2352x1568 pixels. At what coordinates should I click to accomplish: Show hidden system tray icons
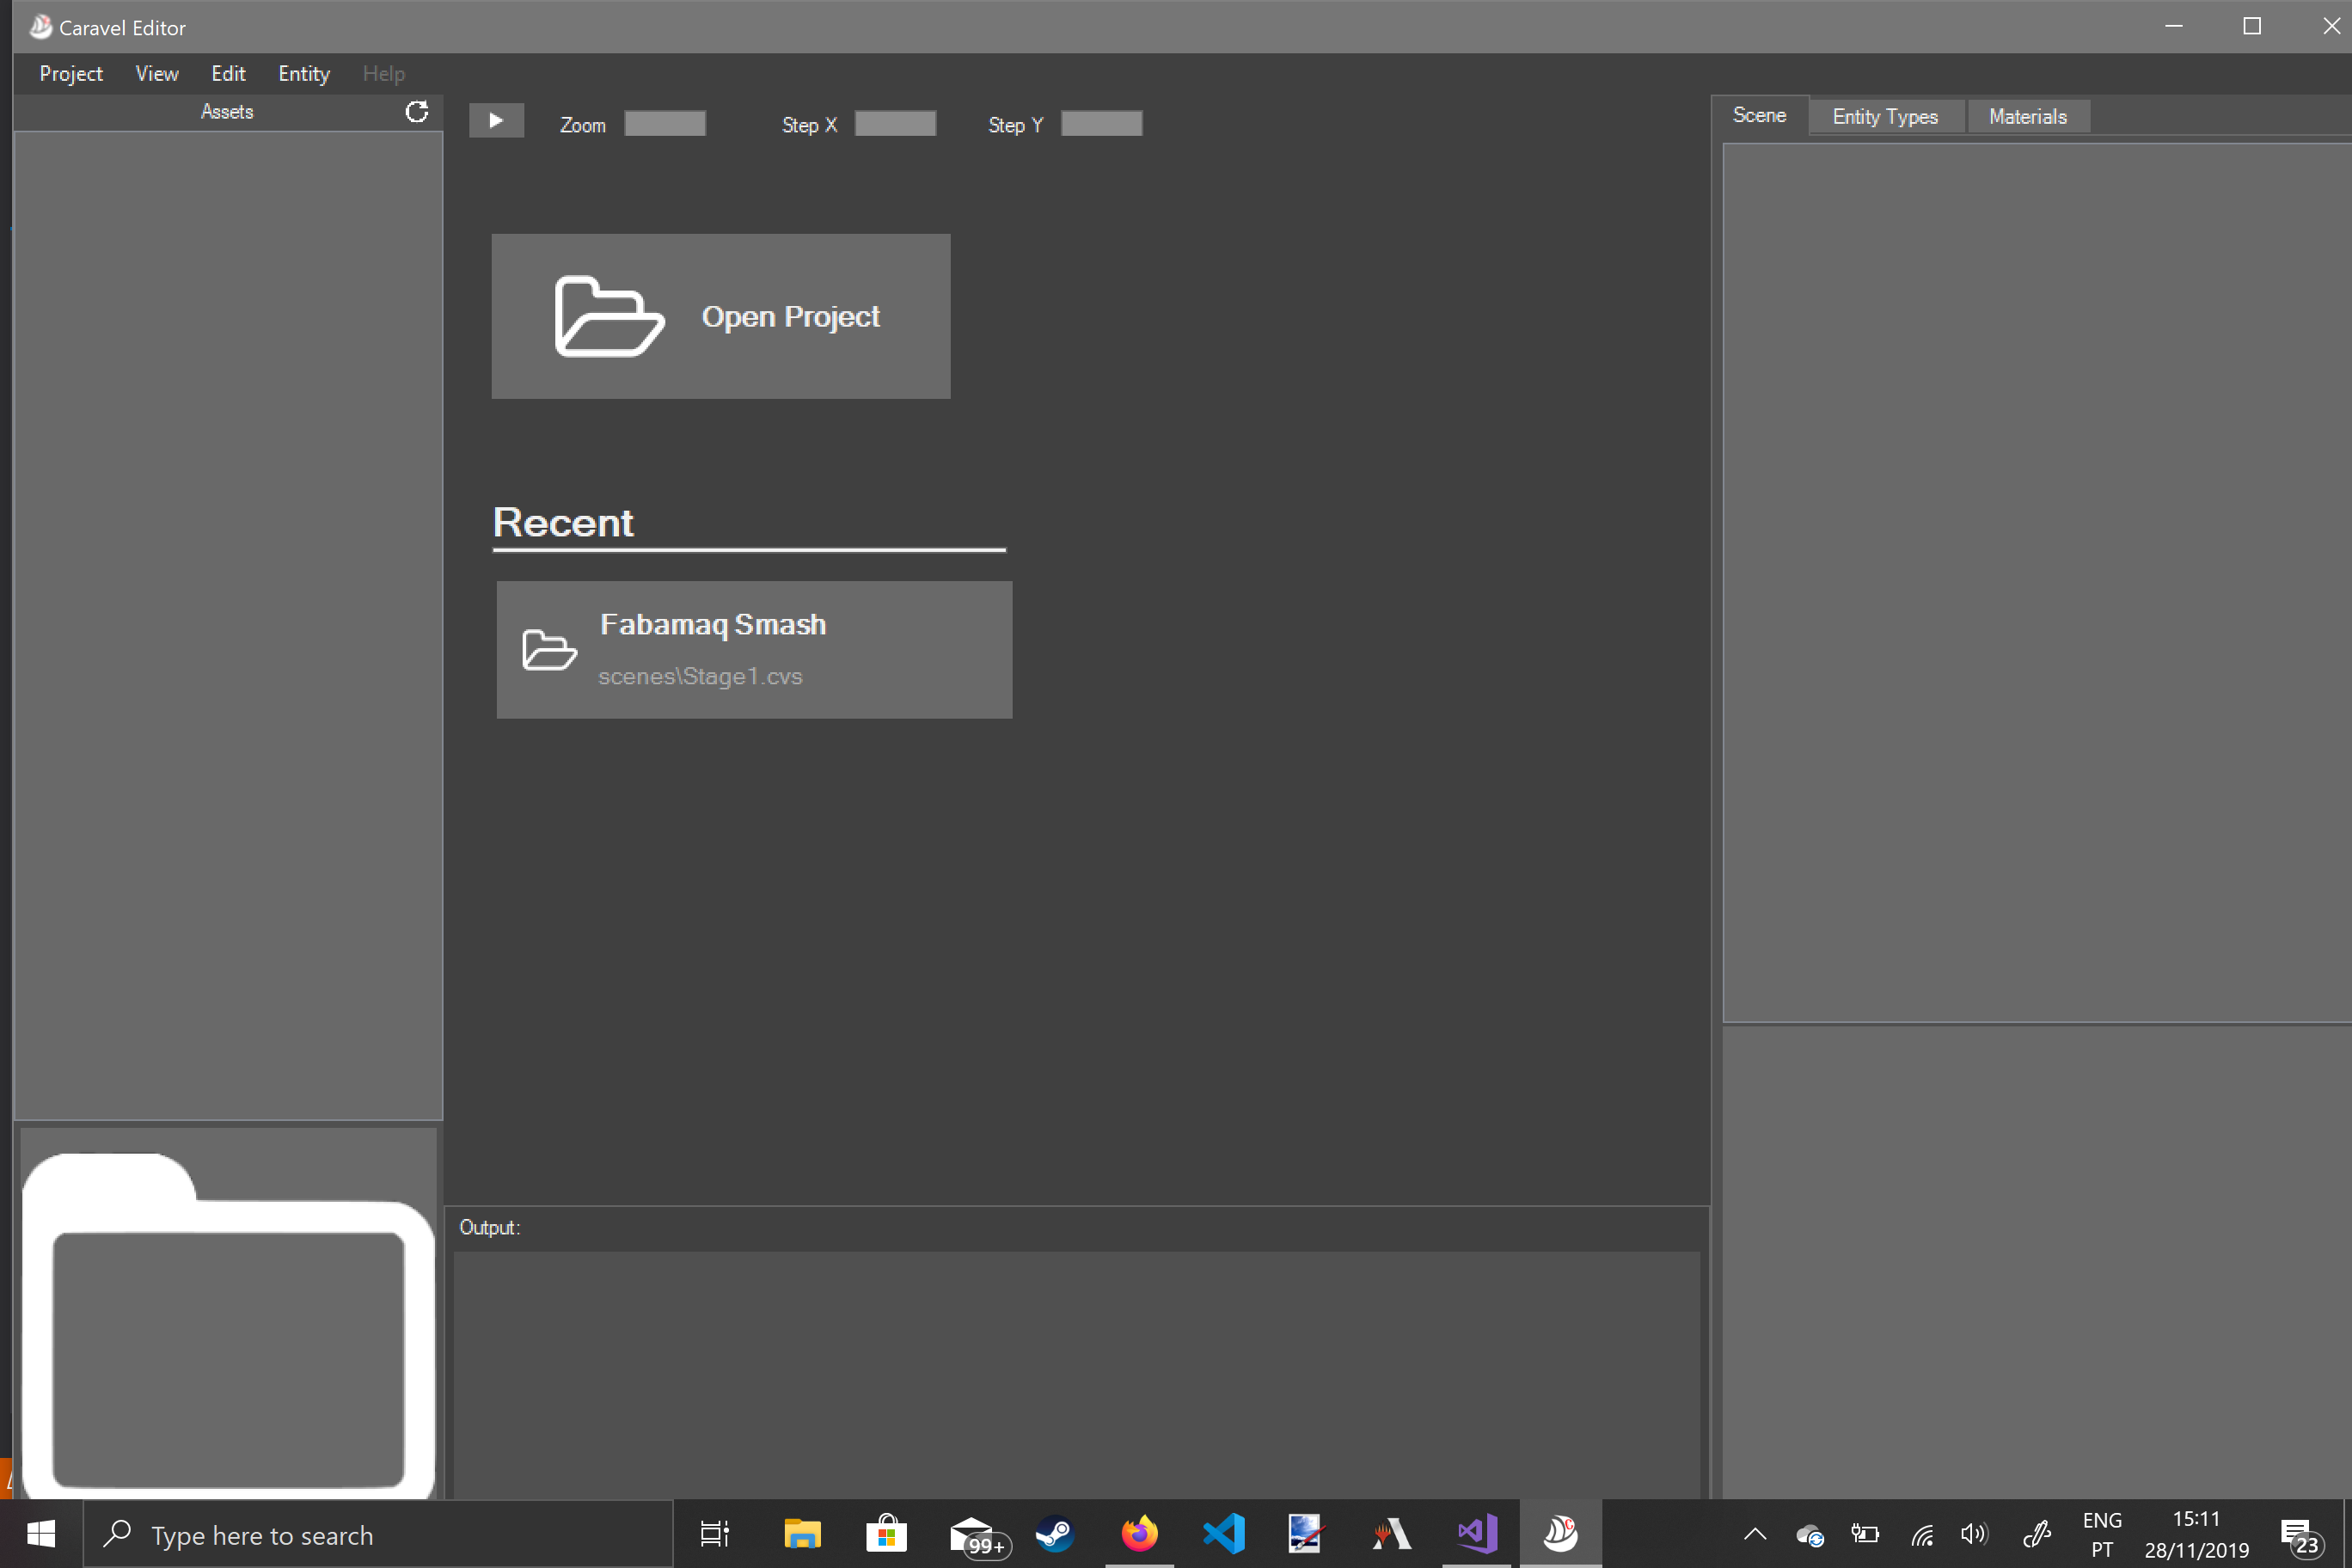1755,1534
